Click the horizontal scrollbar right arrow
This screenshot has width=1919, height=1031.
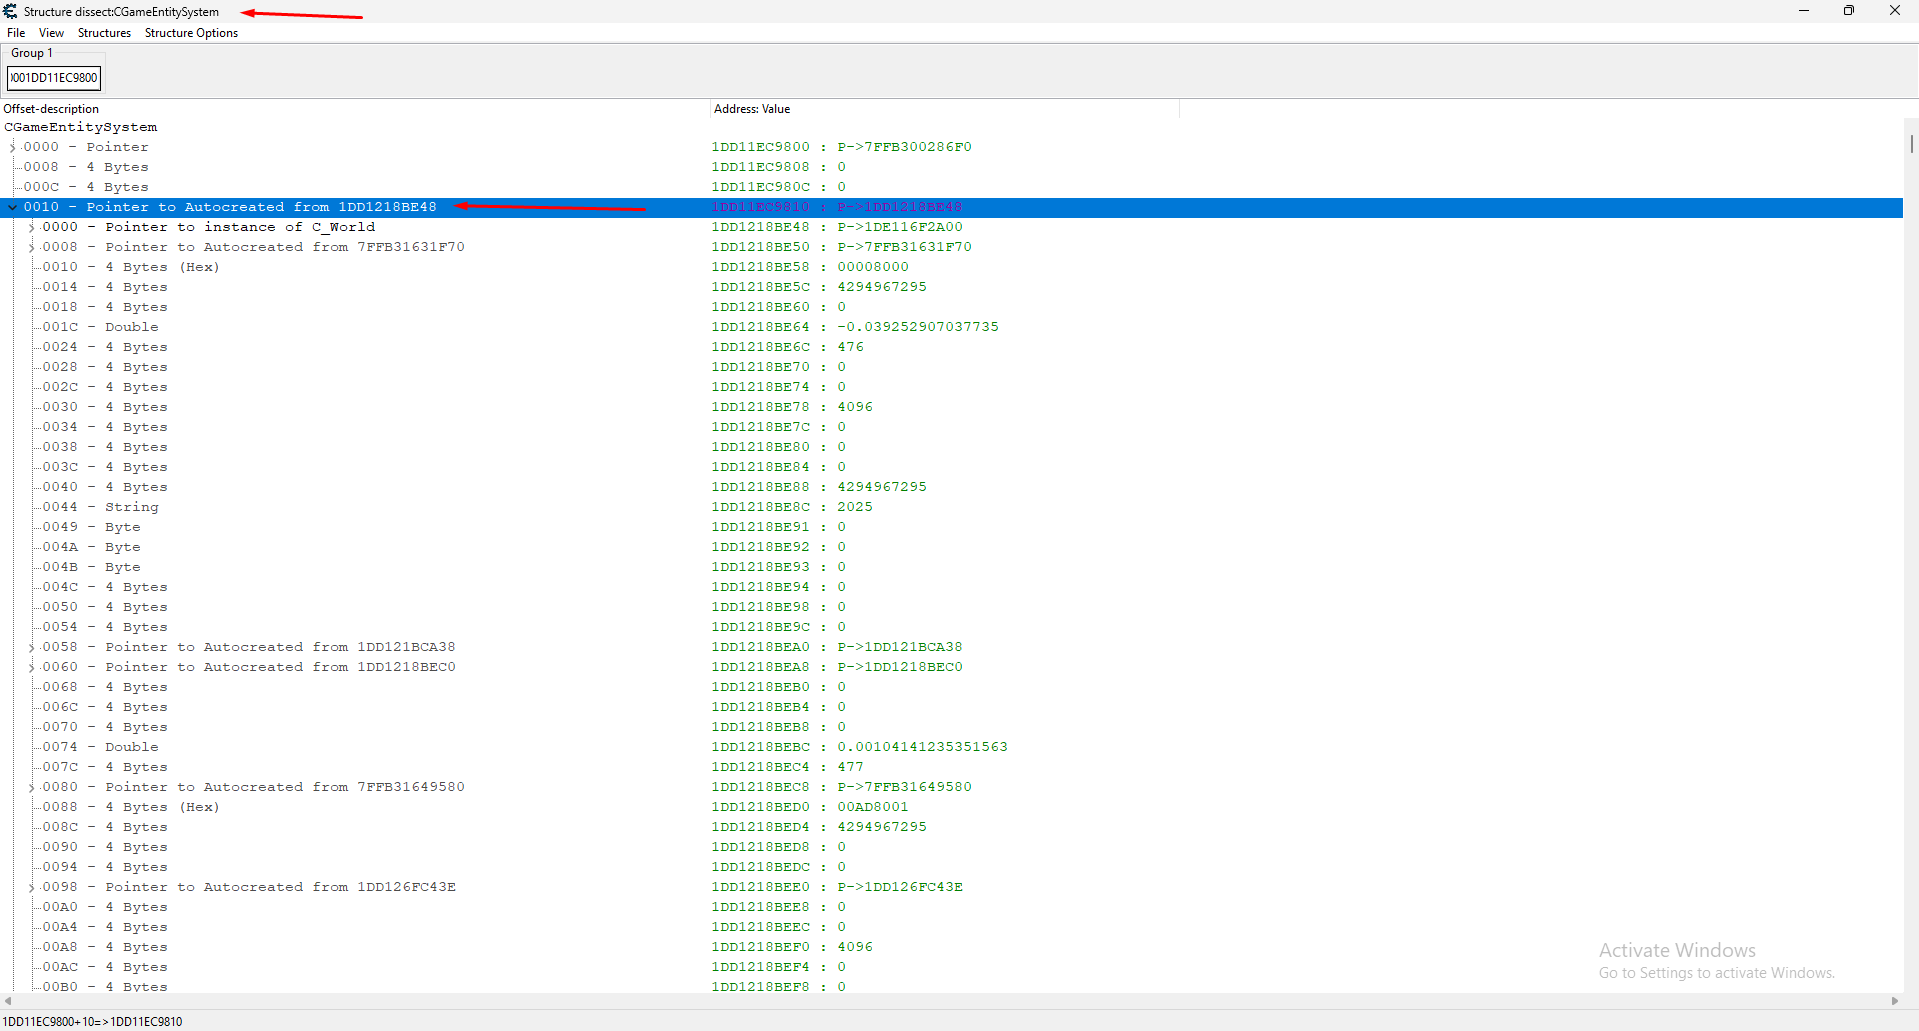click(1894, 1001)
